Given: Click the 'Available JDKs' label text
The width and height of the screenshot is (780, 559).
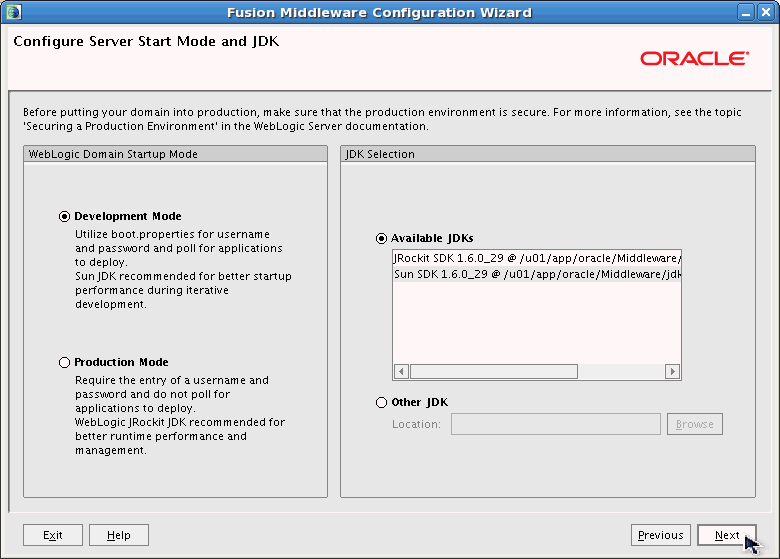Looking at the screenshot, I should pos(432,239).
